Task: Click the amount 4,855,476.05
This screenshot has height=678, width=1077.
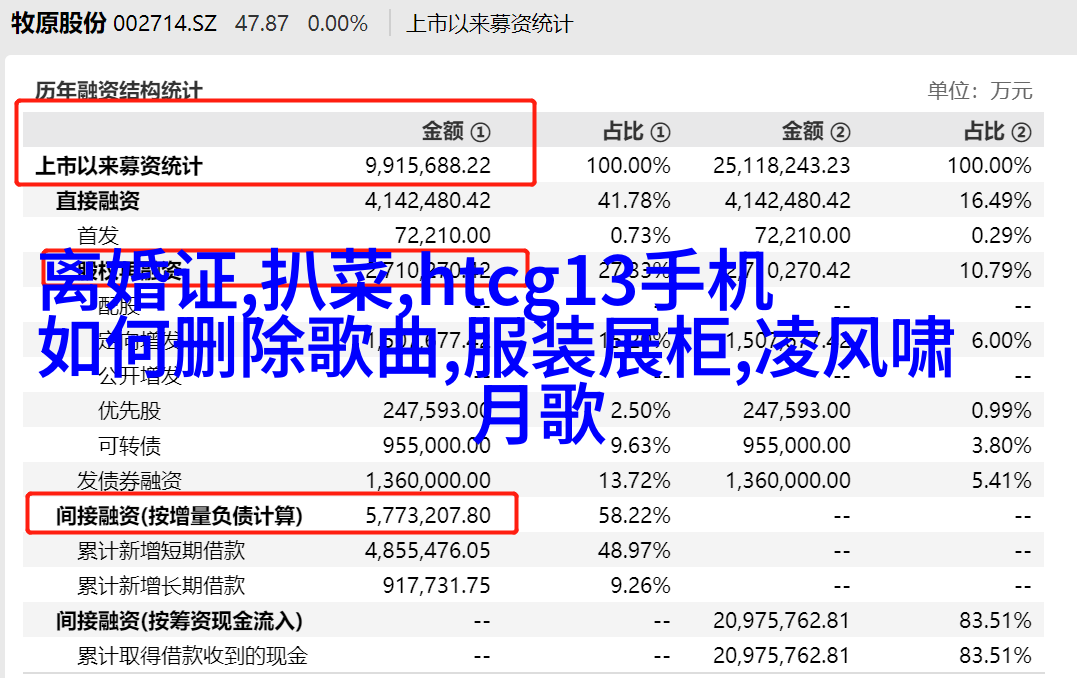Action: point(428,551)
